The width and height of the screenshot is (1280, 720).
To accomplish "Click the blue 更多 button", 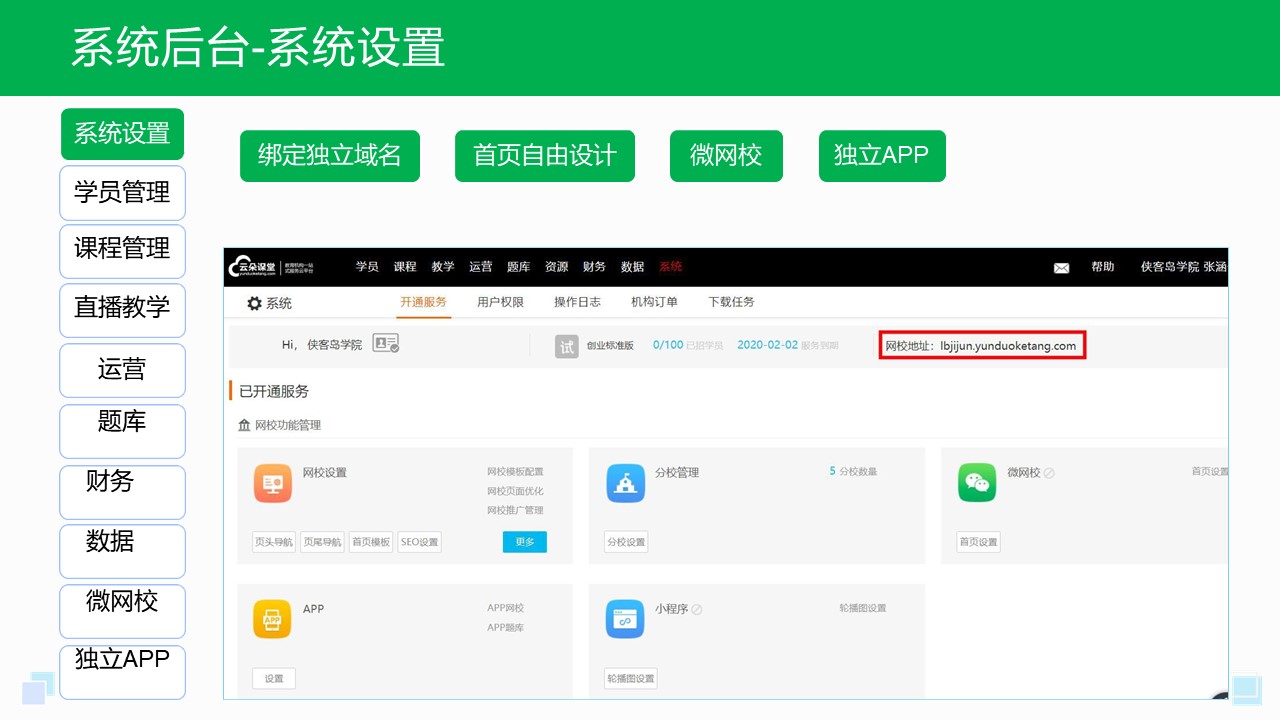I will 524,542.
